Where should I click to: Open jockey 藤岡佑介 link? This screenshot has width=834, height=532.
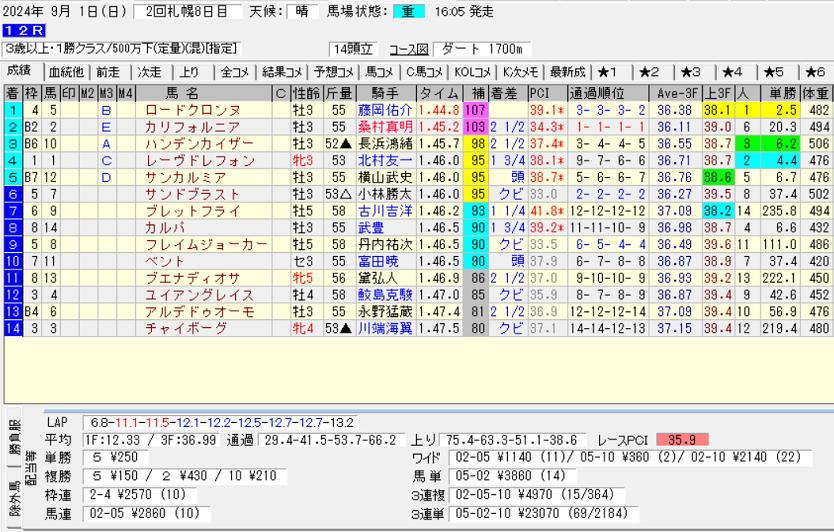383,110
